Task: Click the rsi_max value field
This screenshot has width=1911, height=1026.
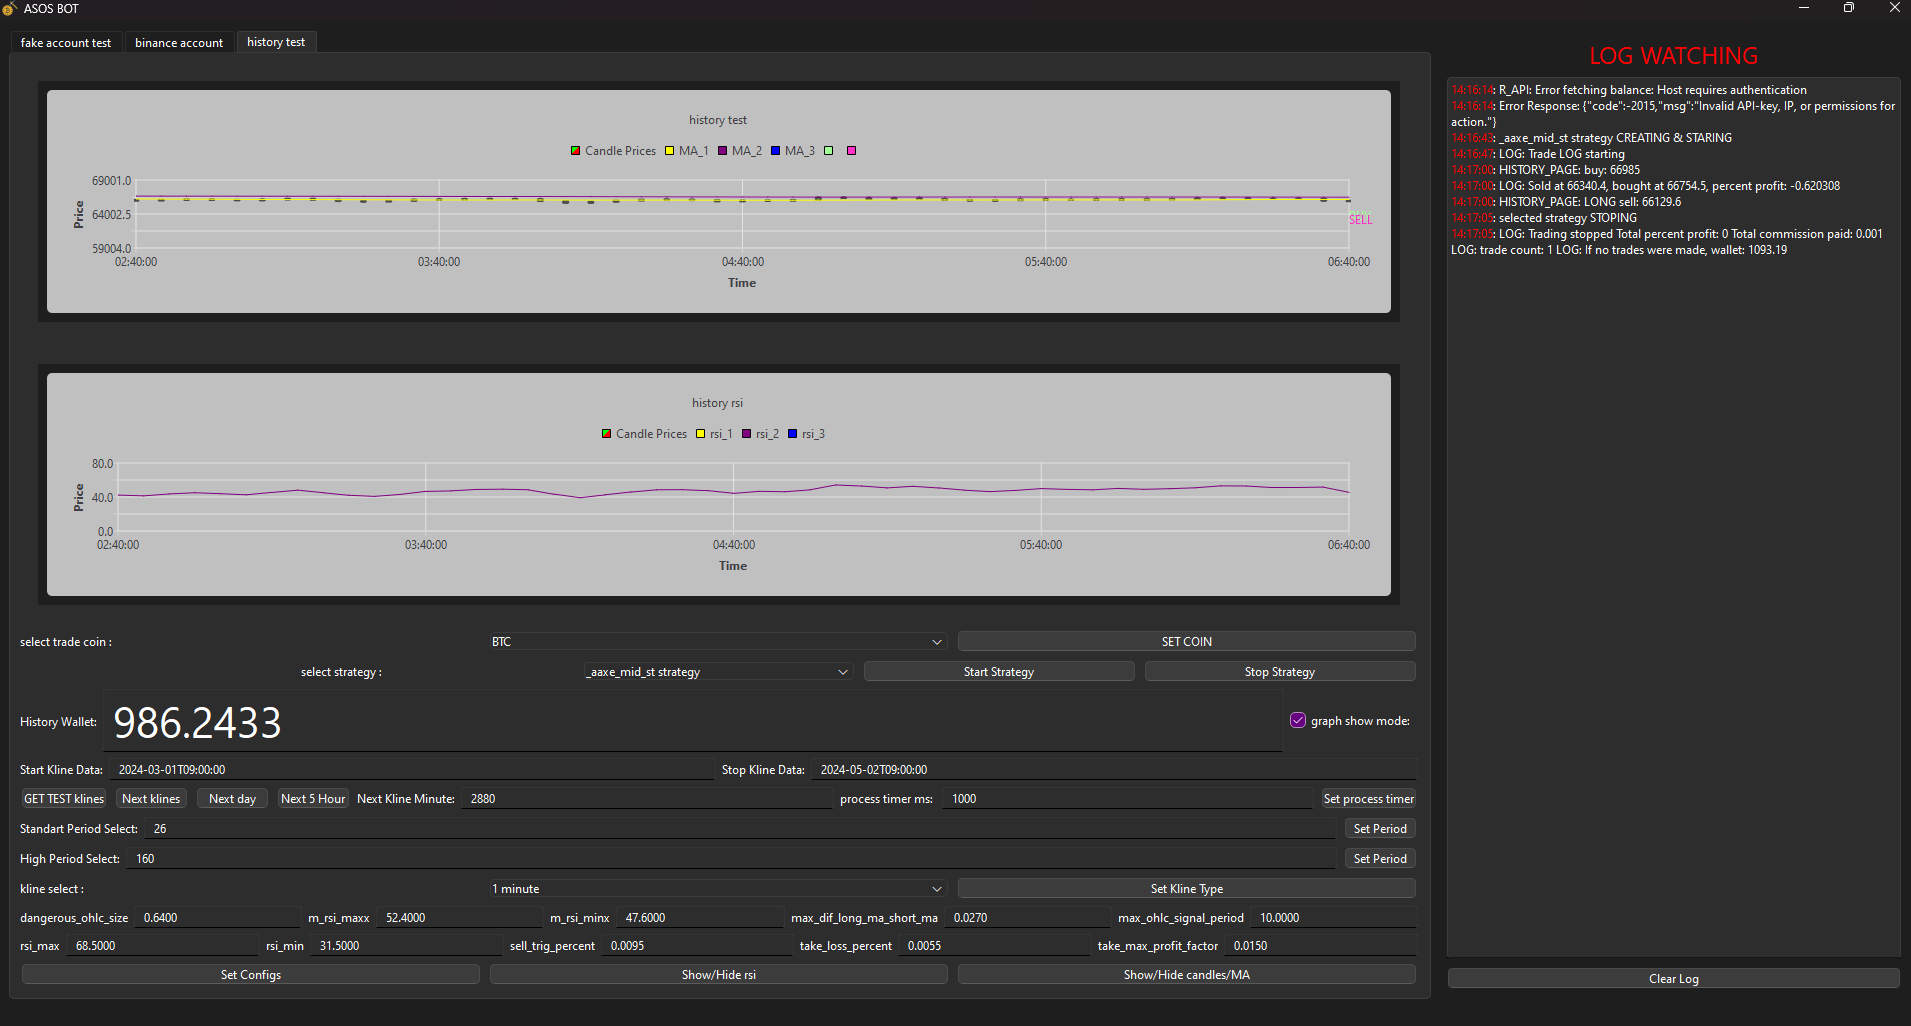Action: tap(162, 946)
